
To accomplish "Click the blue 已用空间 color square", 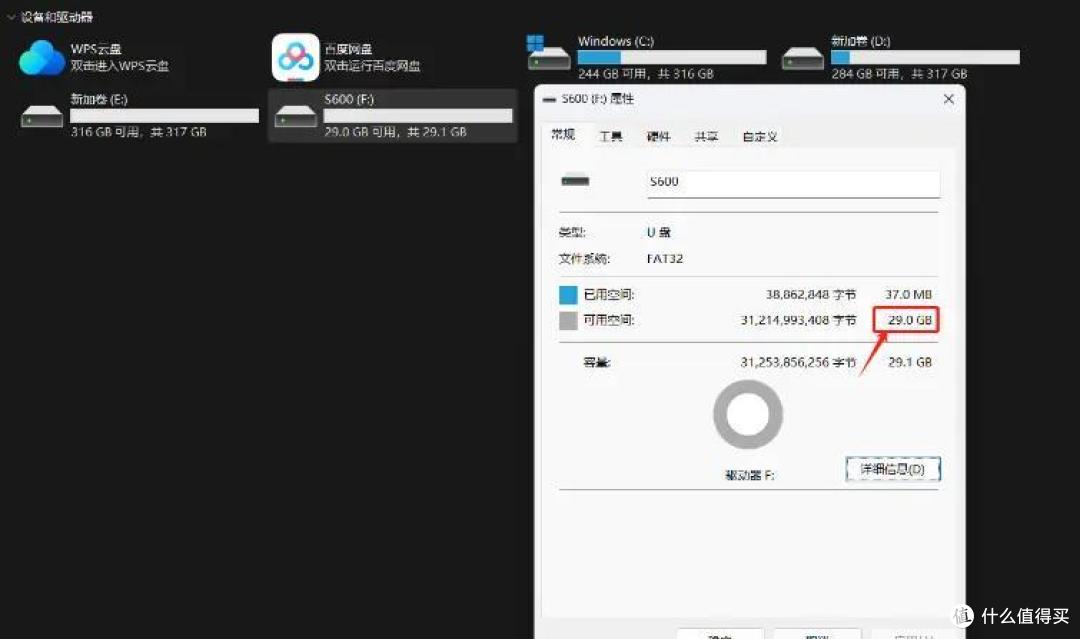I will tap(568, 295).
